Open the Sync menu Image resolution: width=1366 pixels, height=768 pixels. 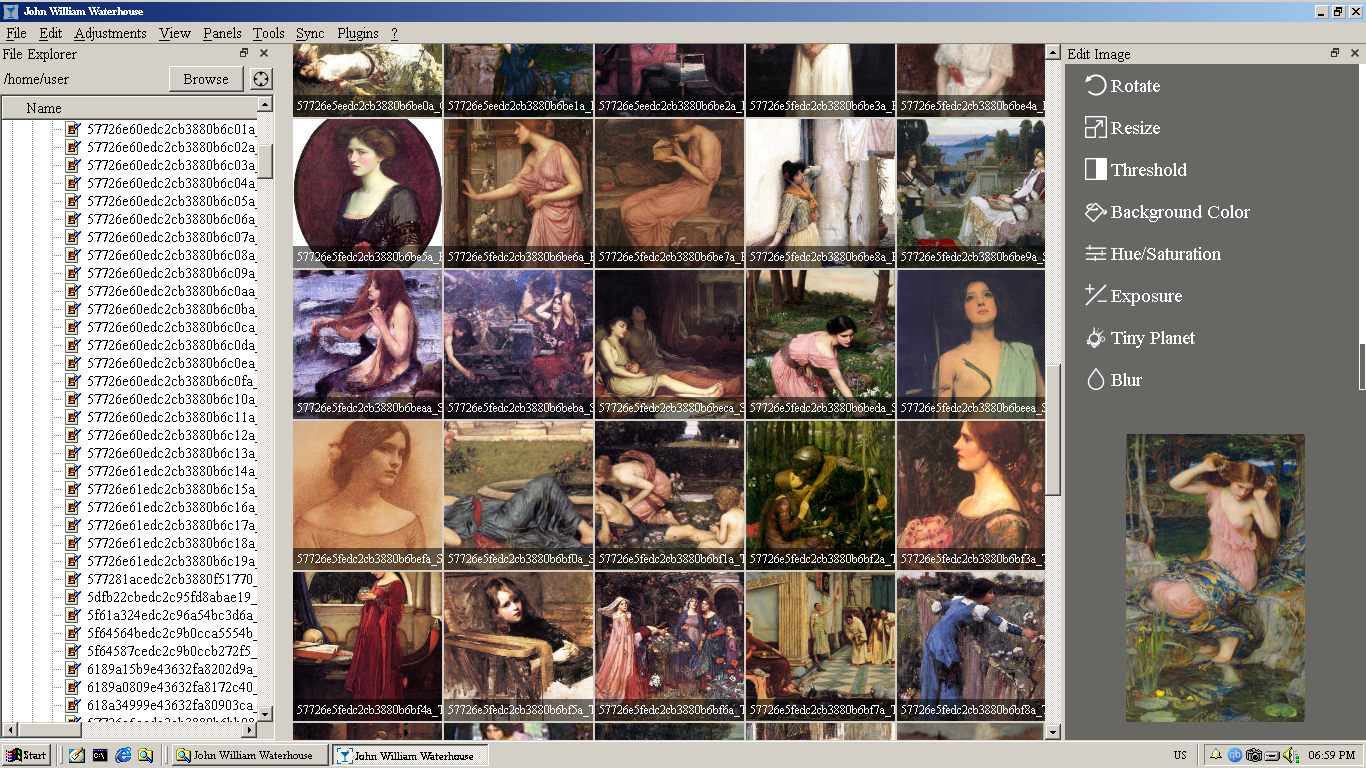point(310,33)
